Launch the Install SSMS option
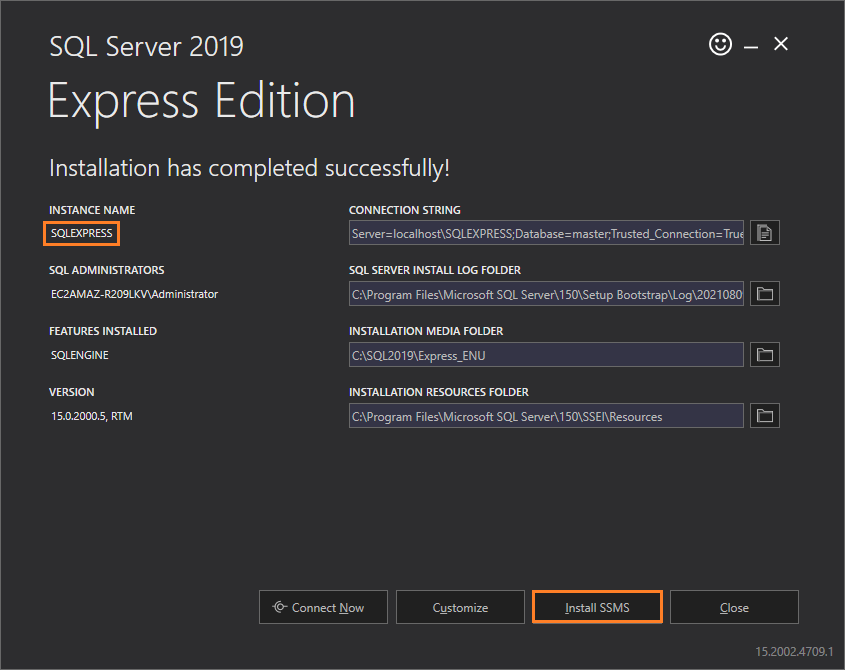This screenshot has width=845, height=670. point(597,607)
